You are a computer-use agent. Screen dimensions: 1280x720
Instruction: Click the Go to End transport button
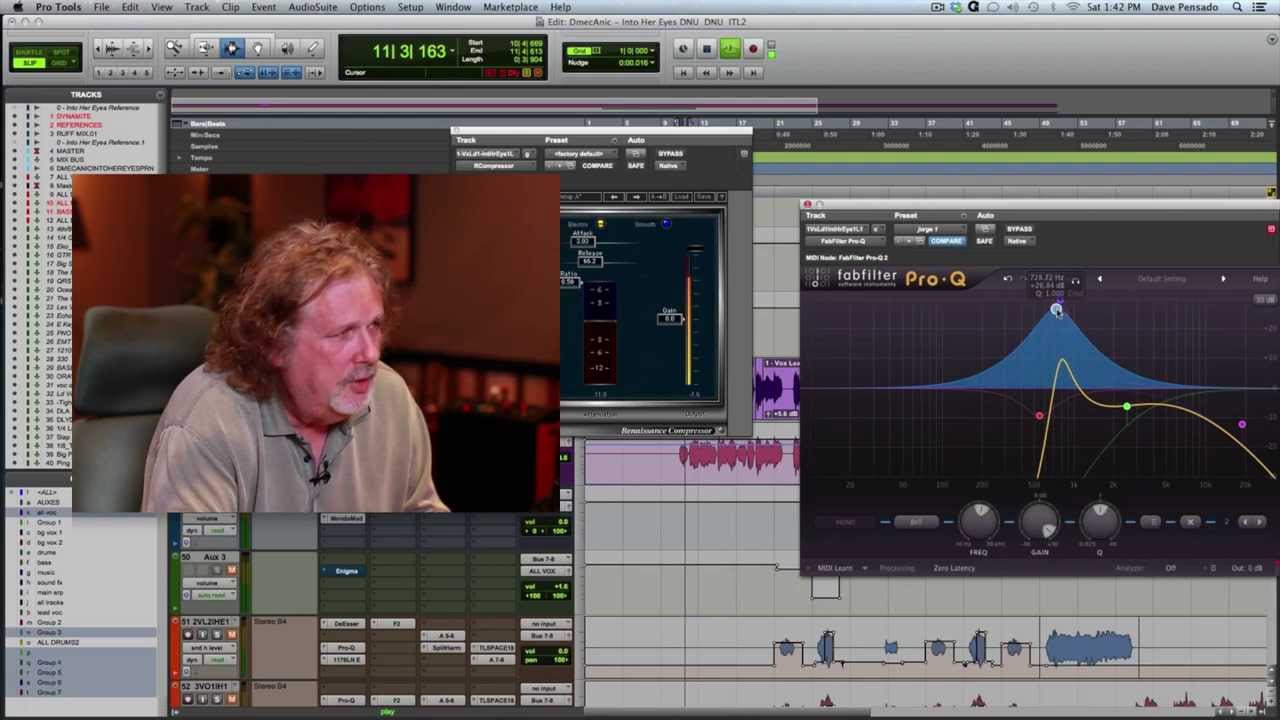[753, 72]
